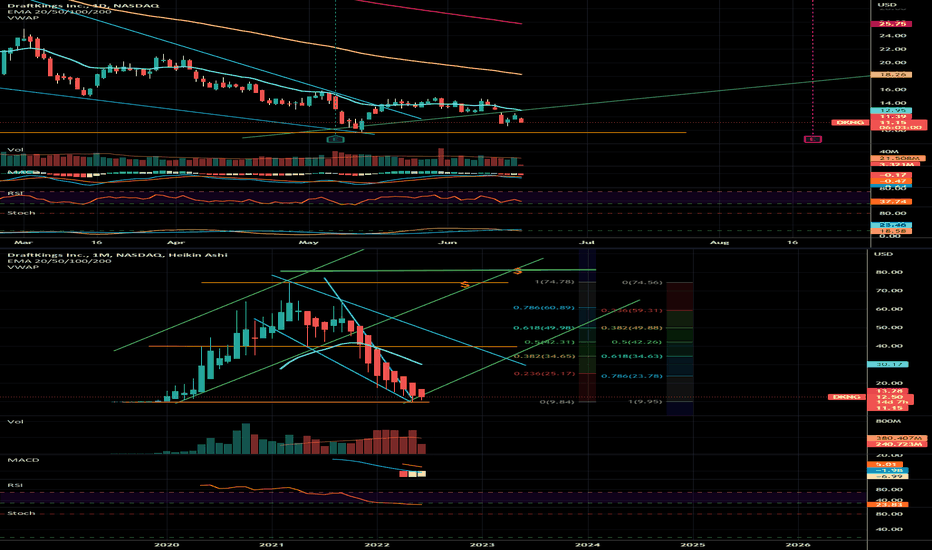The height and width of the screenshot is (550, 932).
Task: Select Fibonacci level 0.786(60.89)
Action: coord(544,307)
